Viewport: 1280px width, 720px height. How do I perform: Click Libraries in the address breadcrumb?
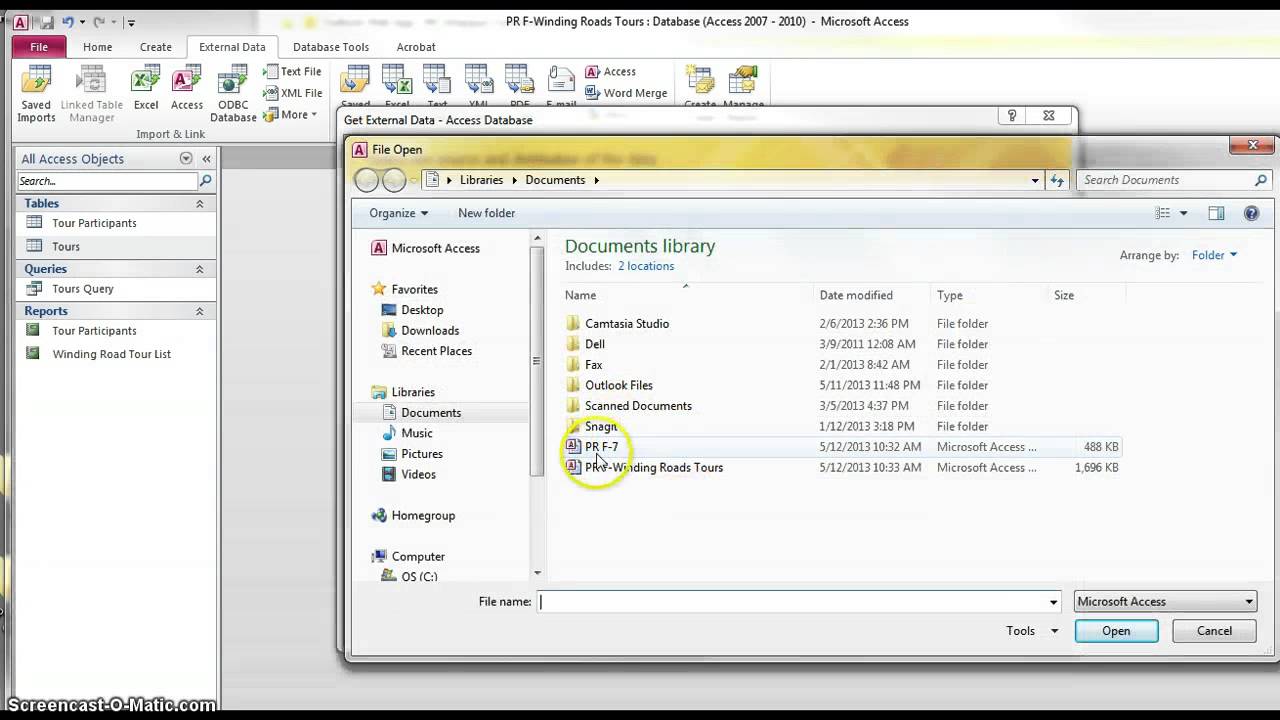[481, 180]
